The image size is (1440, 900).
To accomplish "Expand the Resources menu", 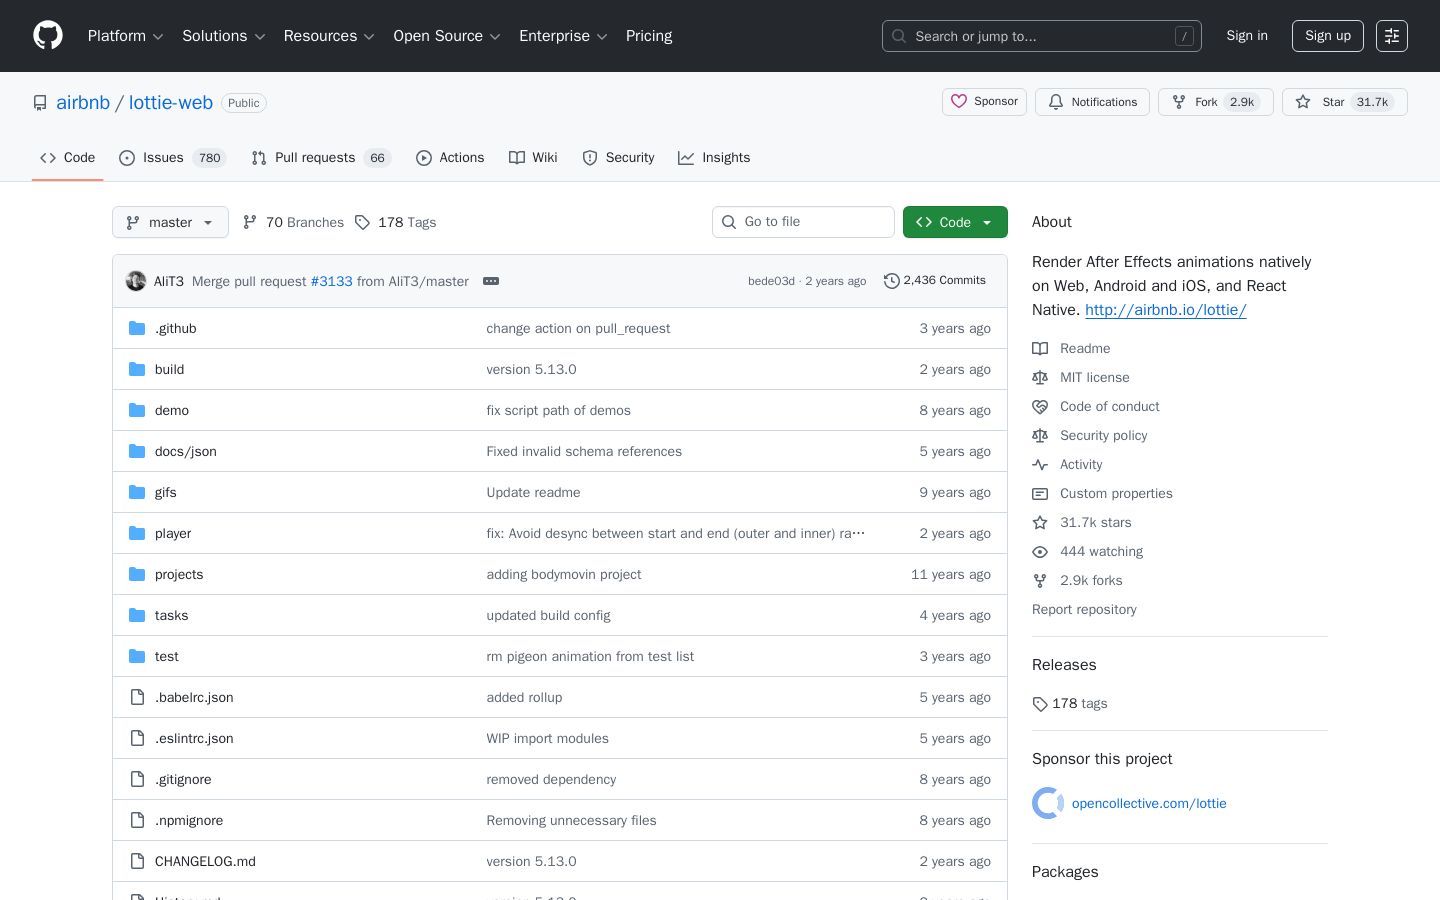I will (x=329, y=36).
